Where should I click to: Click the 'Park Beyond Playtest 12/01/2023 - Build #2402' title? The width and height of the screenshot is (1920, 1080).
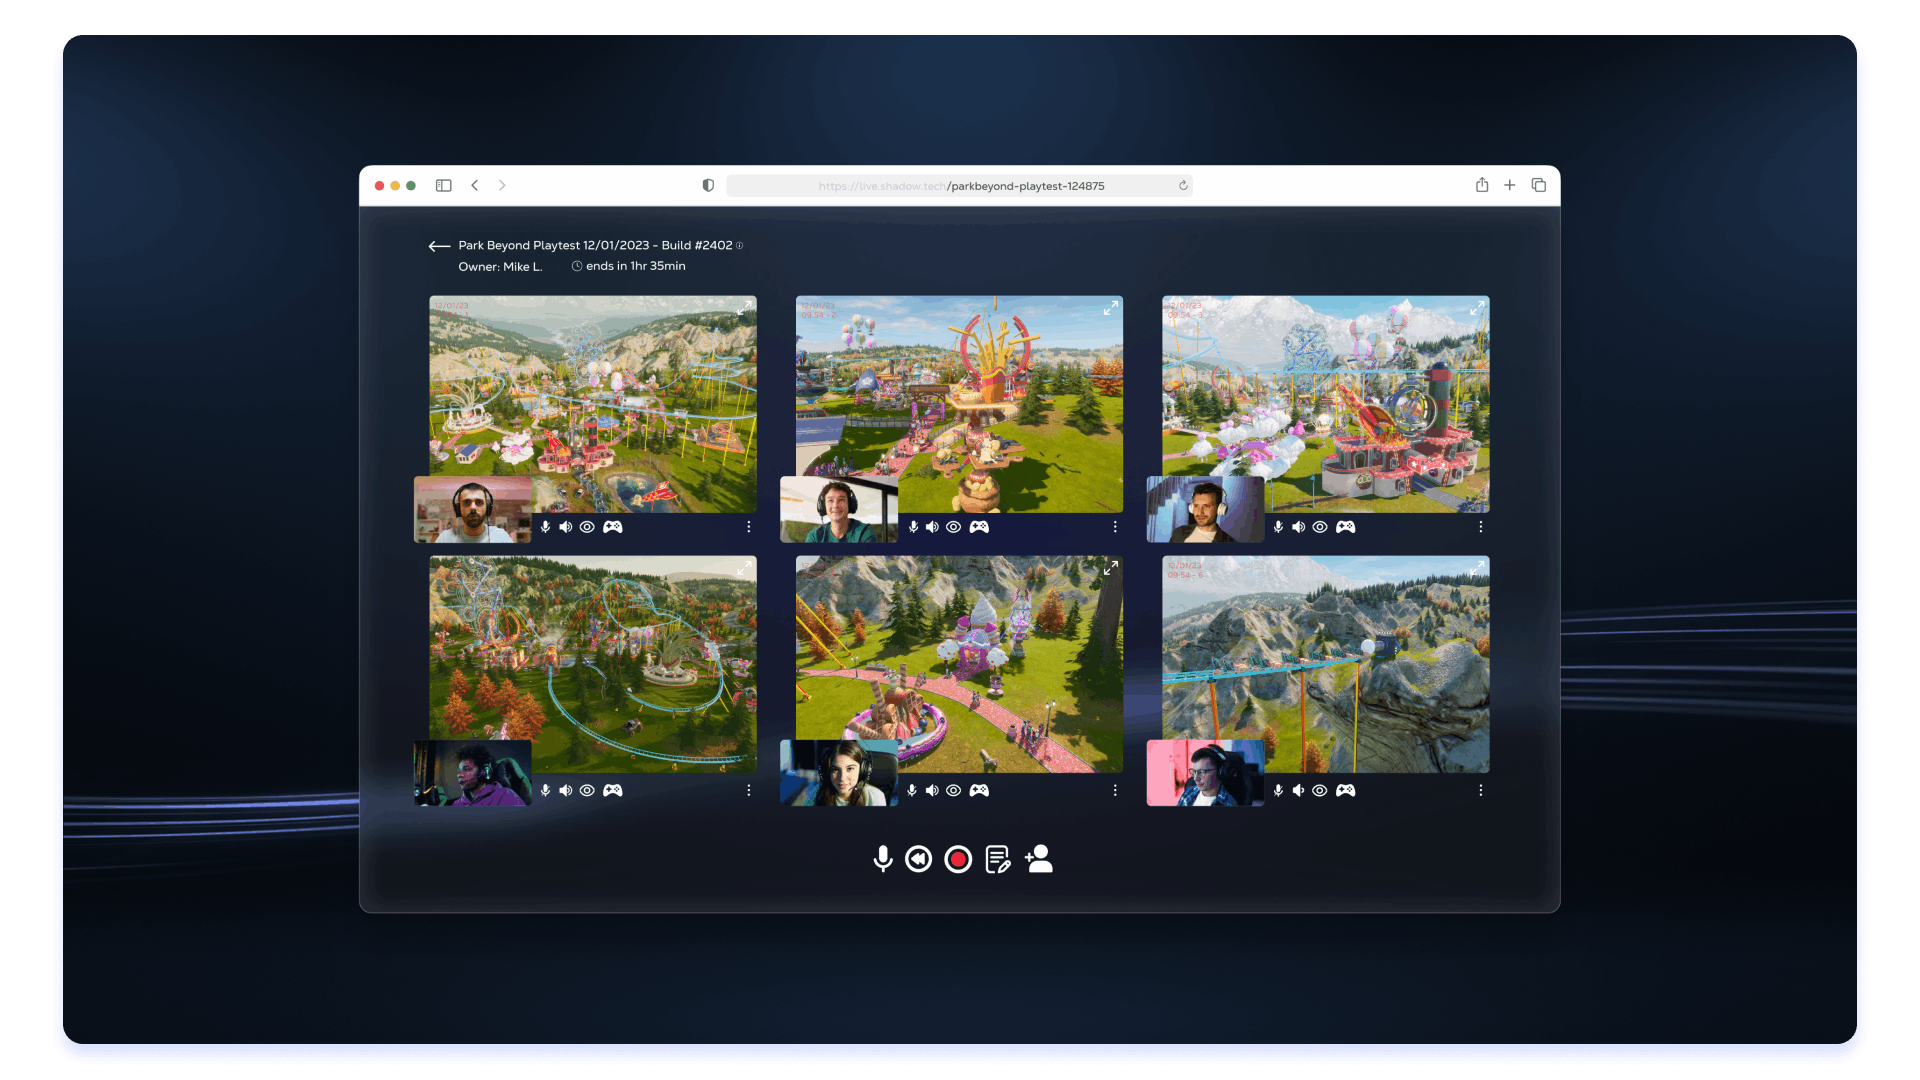595,246
